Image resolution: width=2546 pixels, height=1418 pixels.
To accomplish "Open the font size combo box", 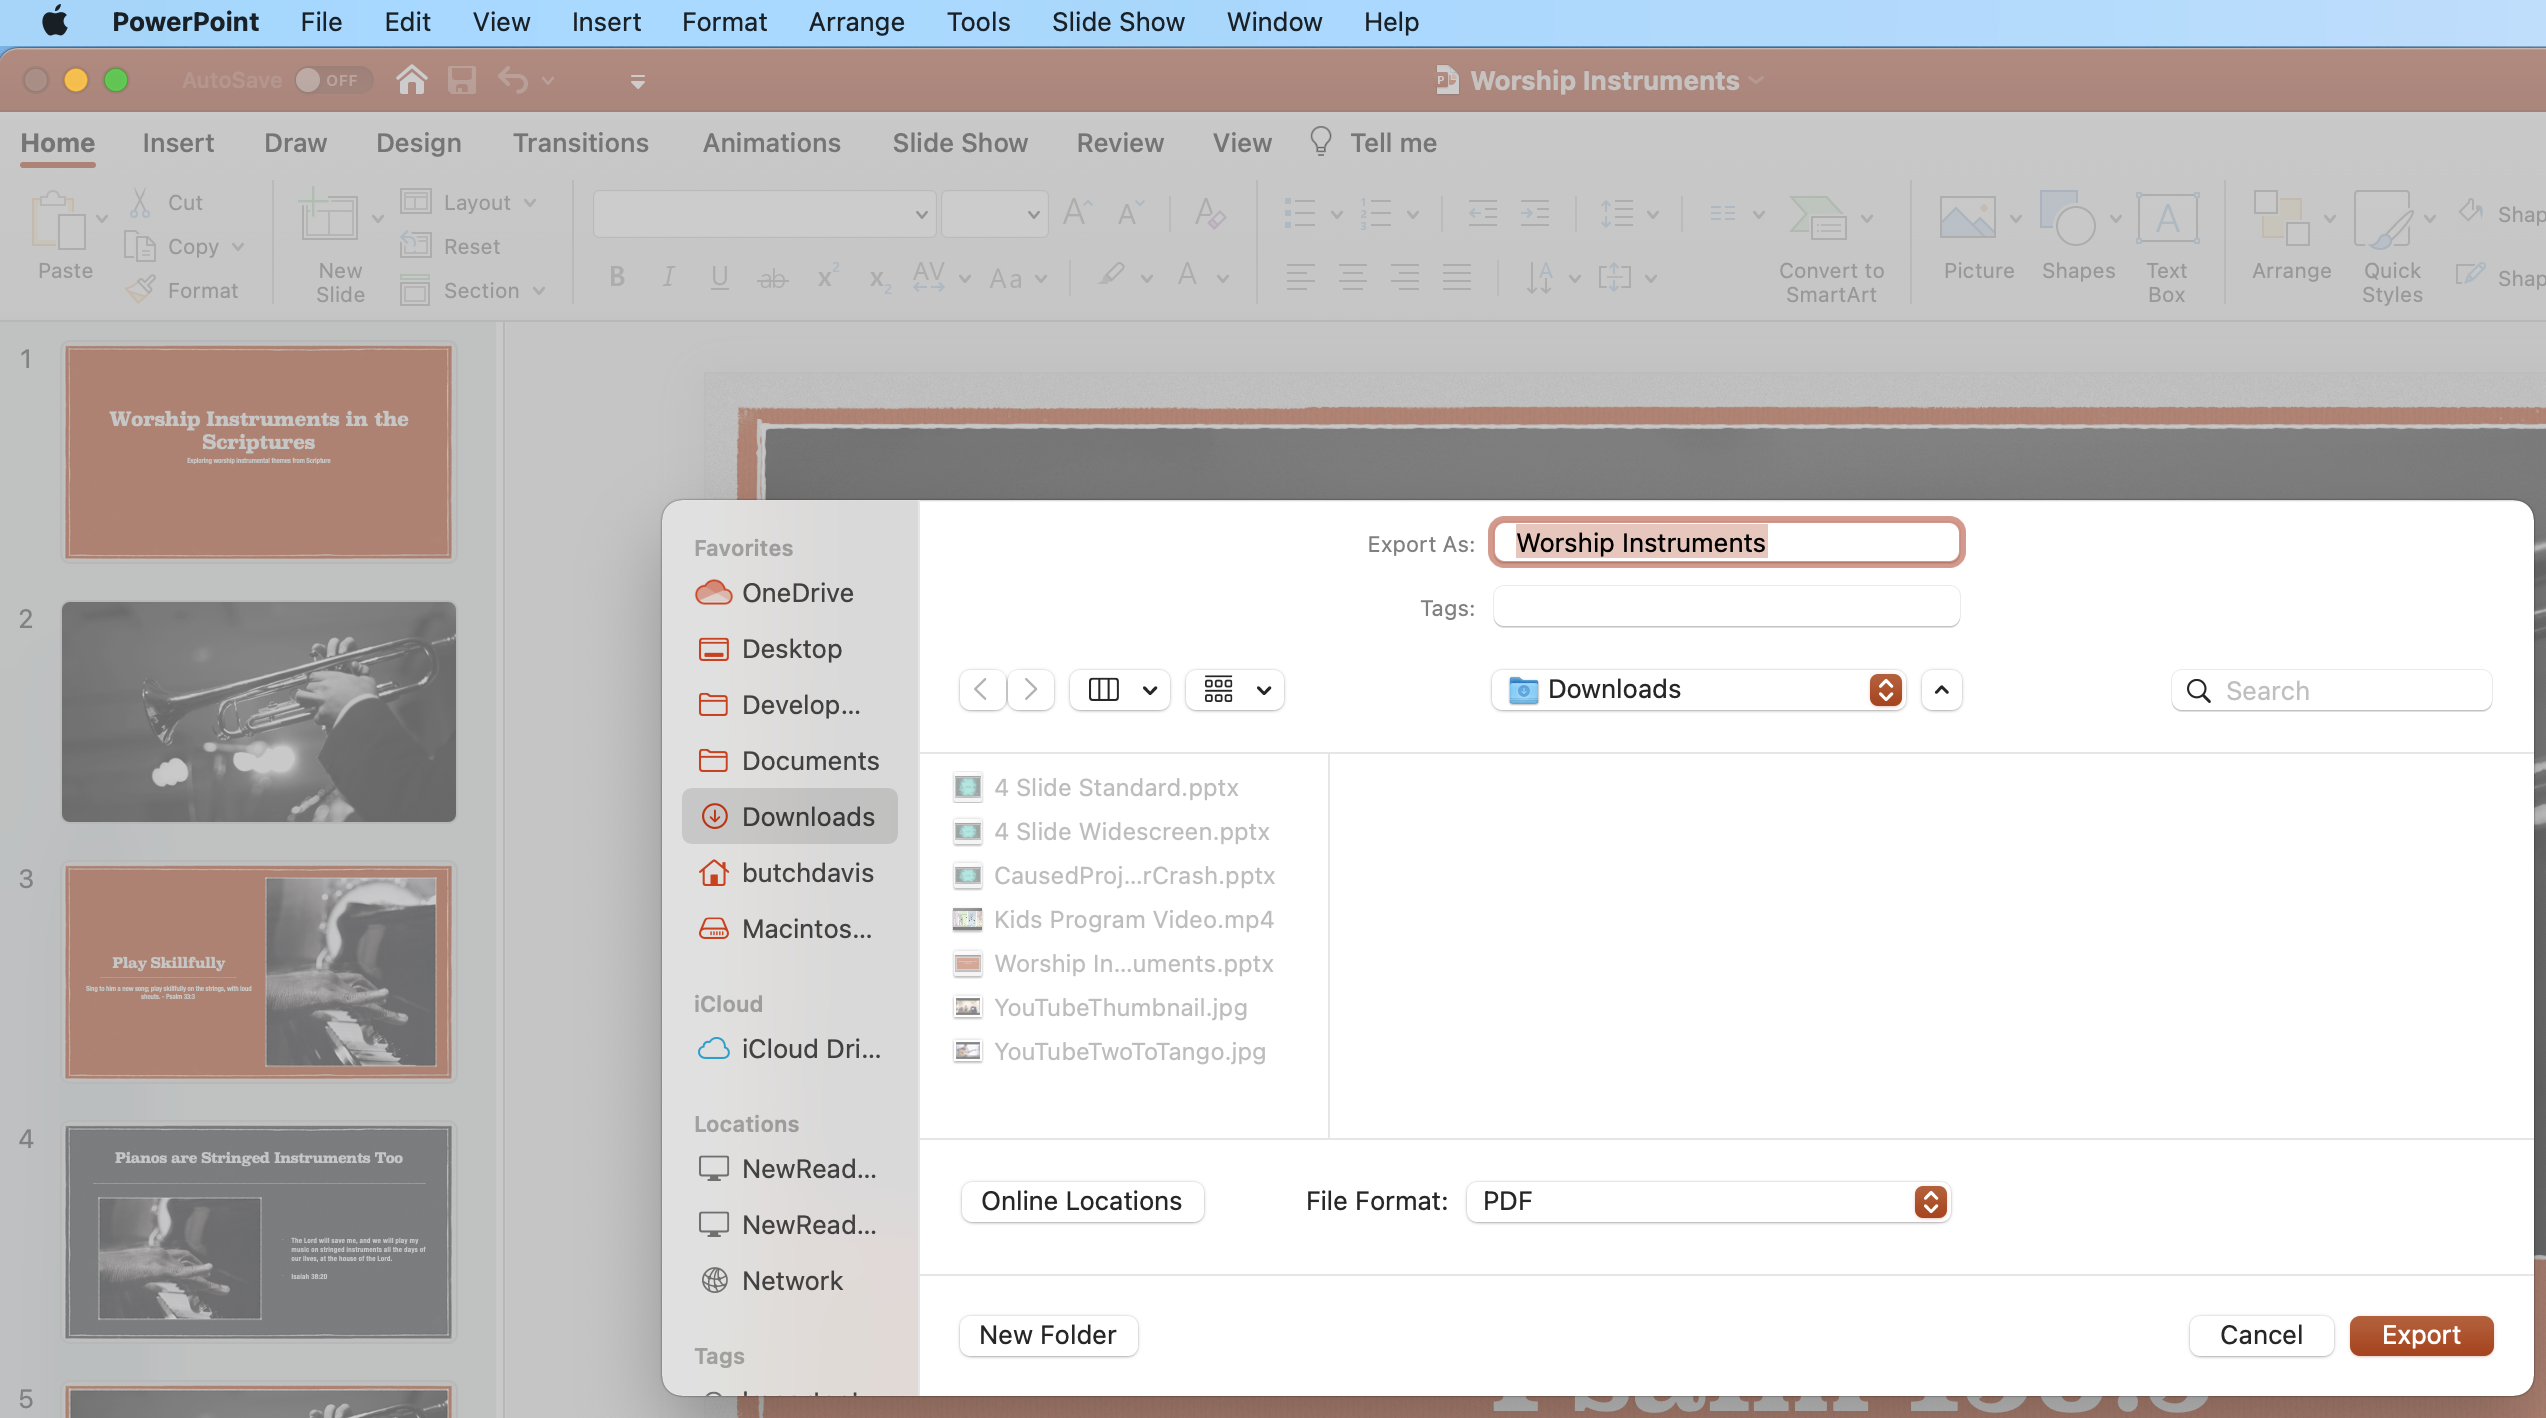I will tap(995, 214).
